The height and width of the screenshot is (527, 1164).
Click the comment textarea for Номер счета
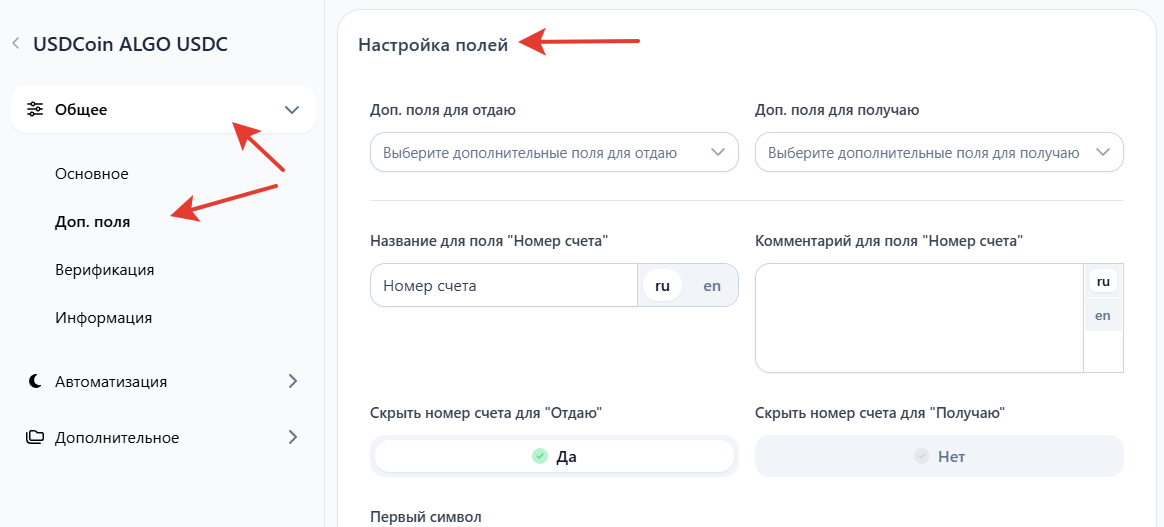click(919, 318)
